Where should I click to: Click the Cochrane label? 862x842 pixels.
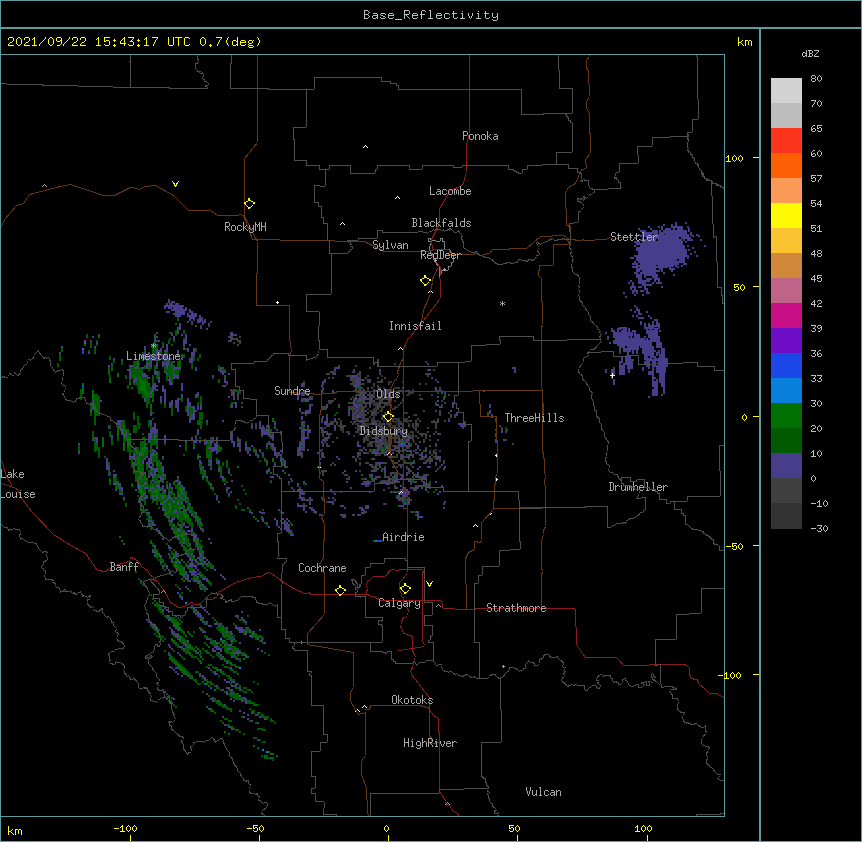click(322, 568)
